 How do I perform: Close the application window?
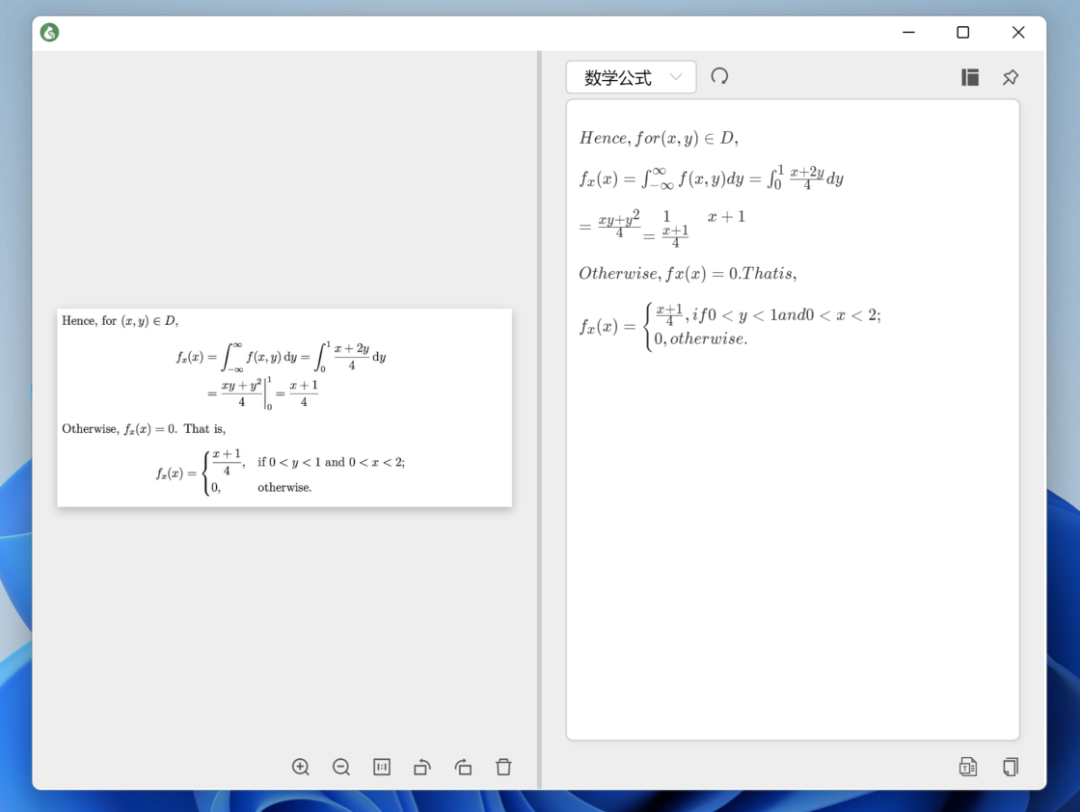coord(1018,32)
